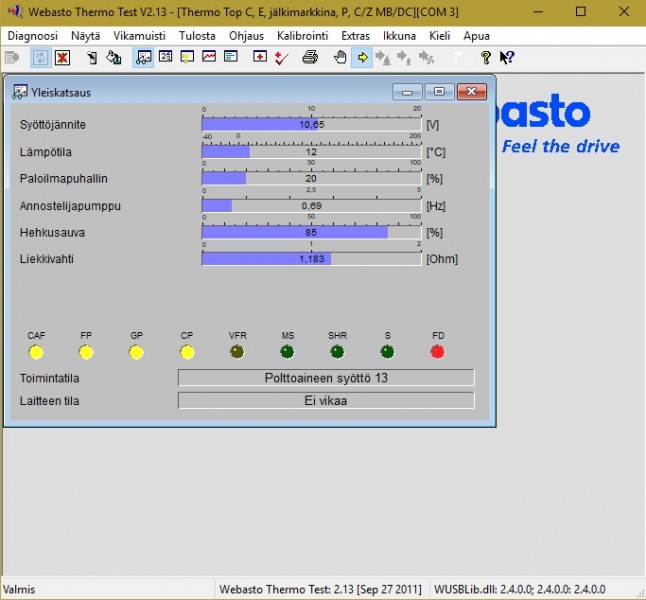Click the red line graph toolbar icon
The image size is (646, 600).
pos(209,58)
